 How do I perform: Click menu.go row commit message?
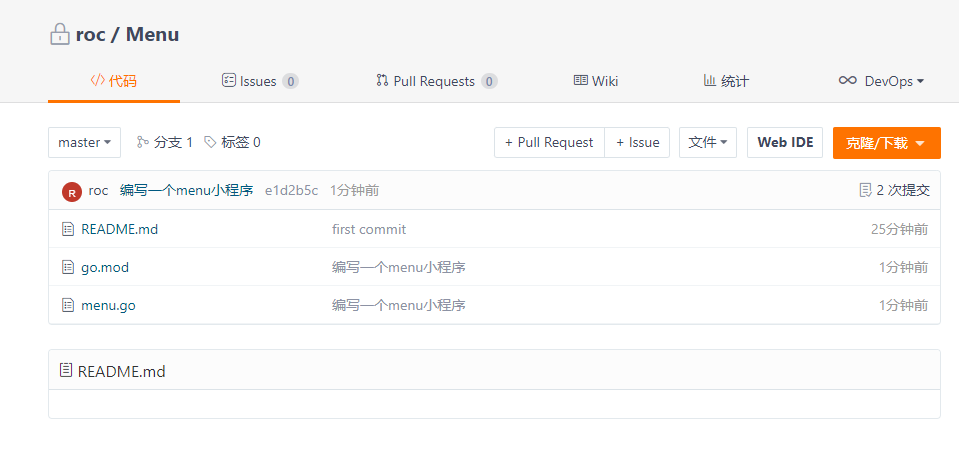[399, 305]
